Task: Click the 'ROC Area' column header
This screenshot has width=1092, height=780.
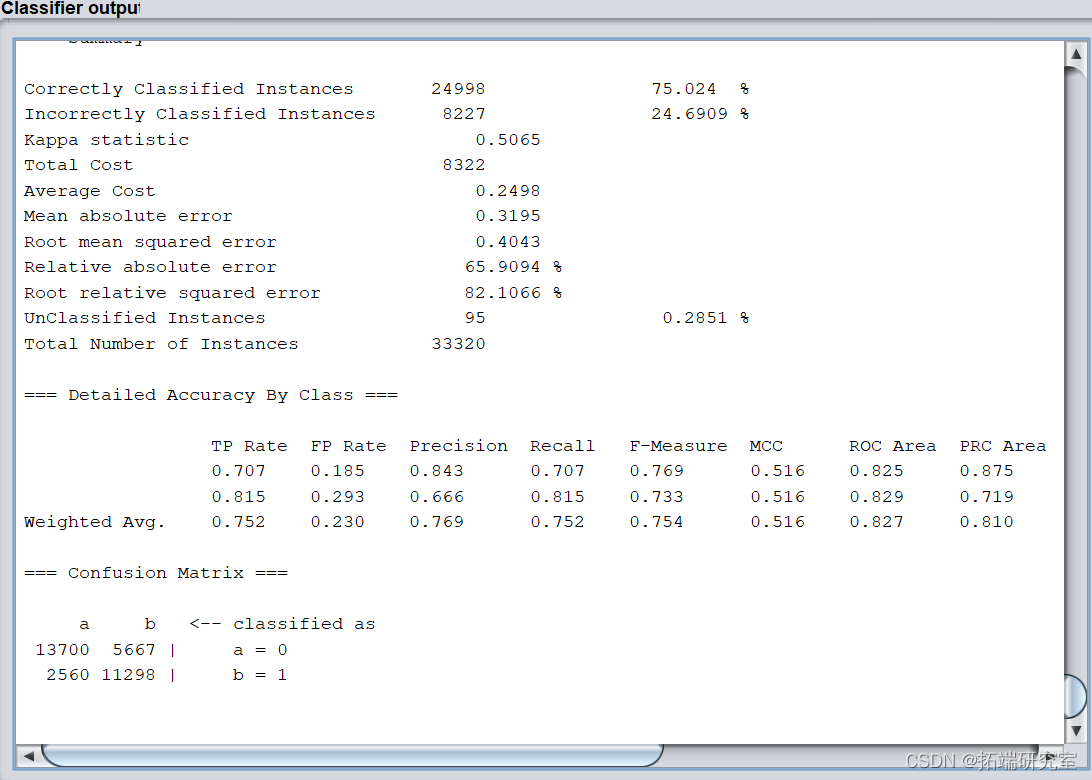Action: (x=893, y=446)
